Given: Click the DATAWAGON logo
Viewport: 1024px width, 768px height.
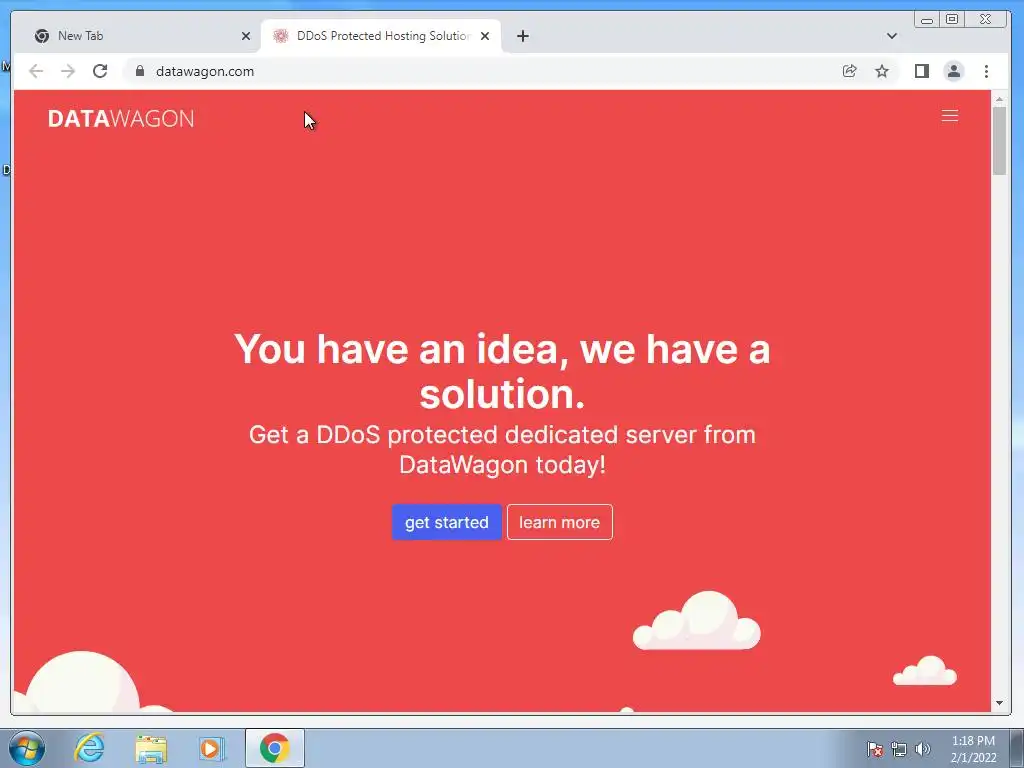Looking at the screenshot, I should [121, 119].
